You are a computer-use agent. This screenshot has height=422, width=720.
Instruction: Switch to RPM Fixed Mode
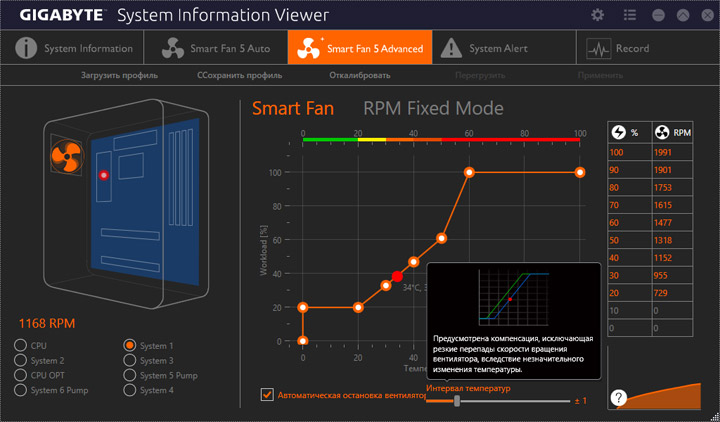click(433, 108)
